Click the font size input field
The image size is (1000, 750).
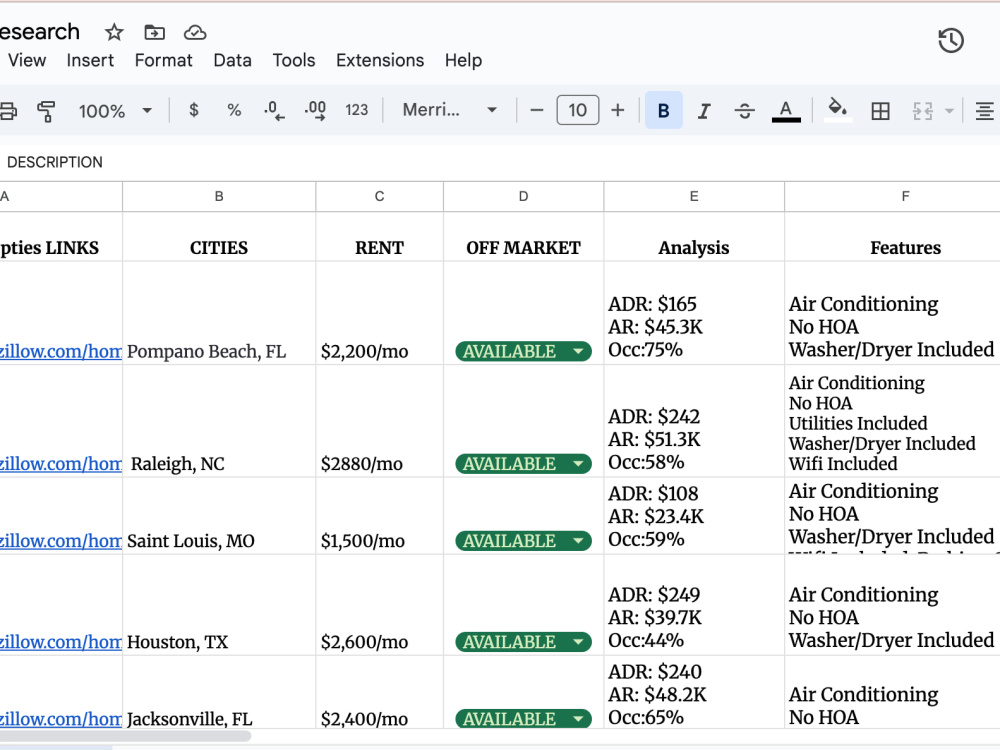pyautogui.click(x=578, y=110)
